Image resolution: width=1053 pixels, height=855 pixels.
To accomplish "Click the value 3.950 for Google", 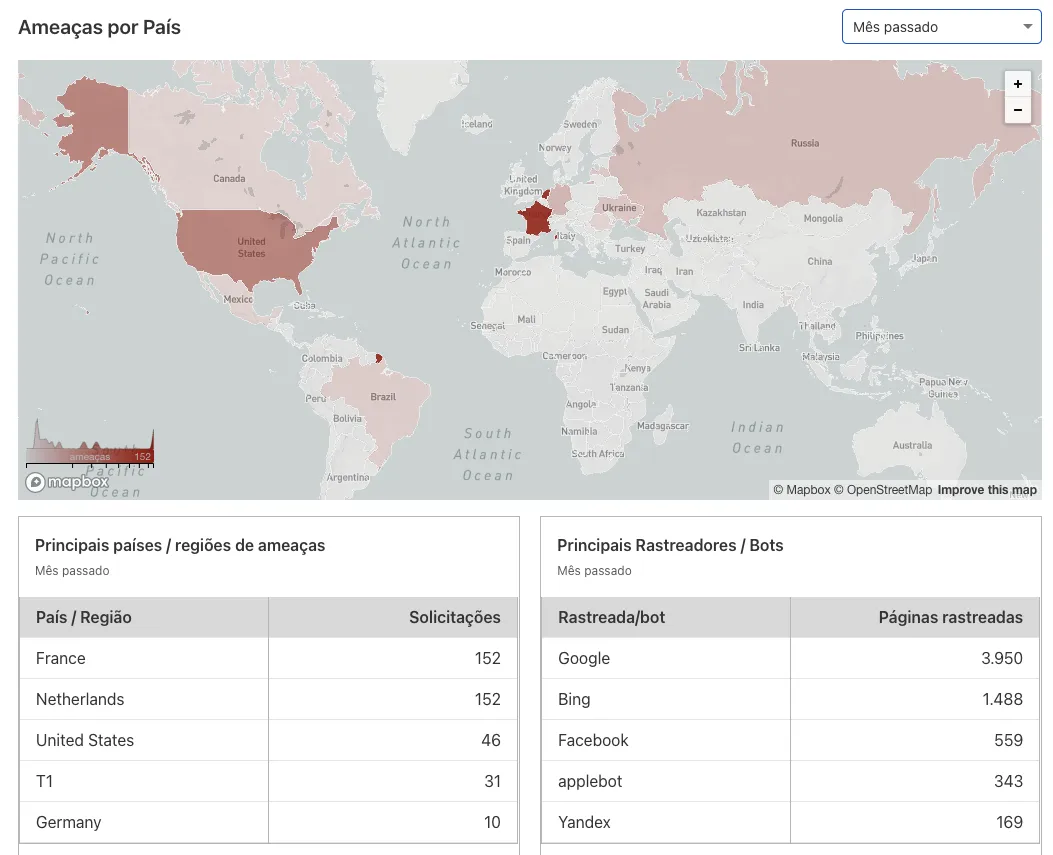I will (1002, 658).
